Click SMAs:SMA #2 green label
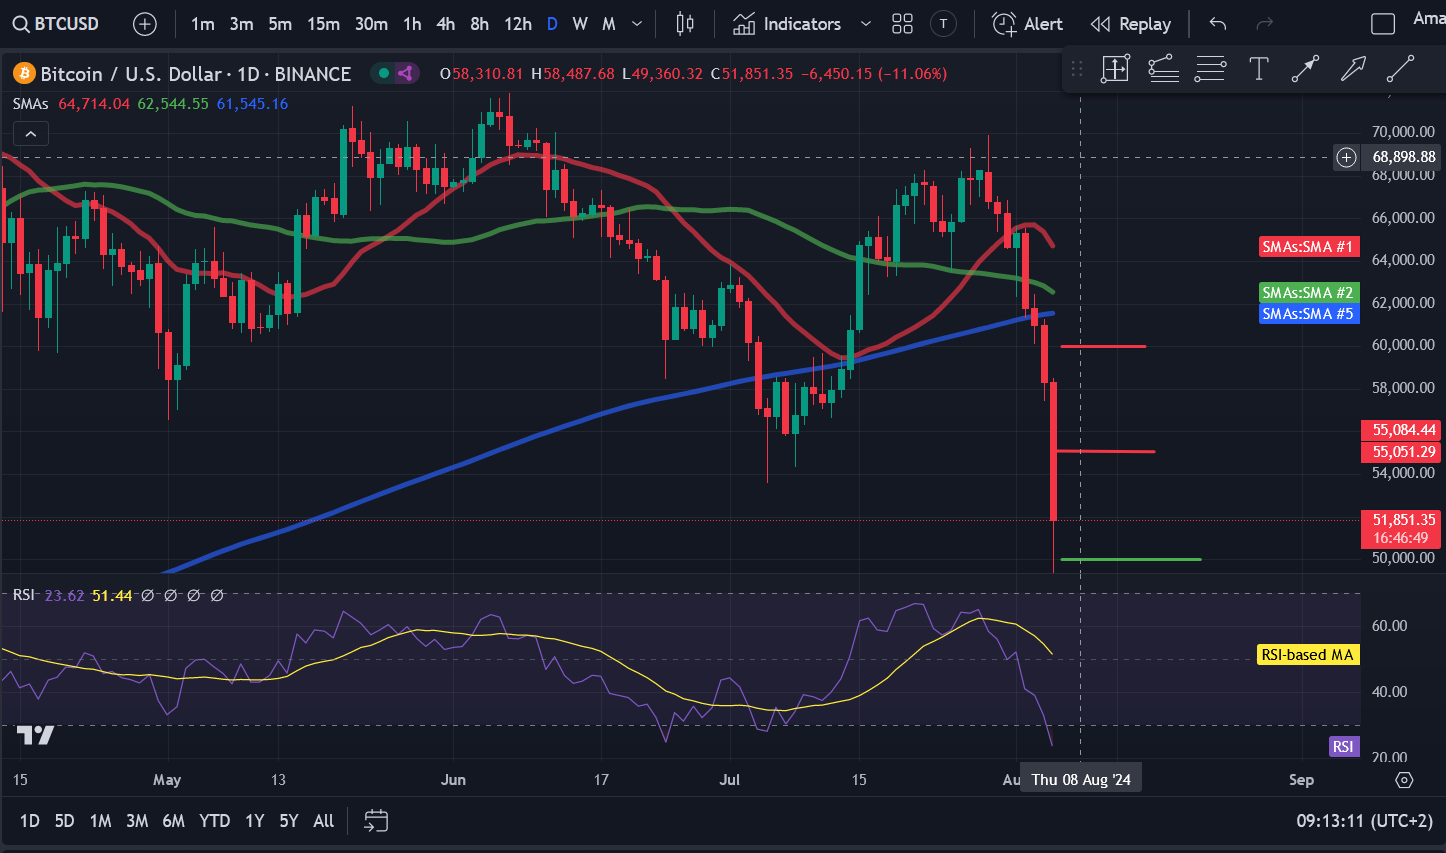The width and height of the screenshot is (1446, 853). [x=1308, y=293]
